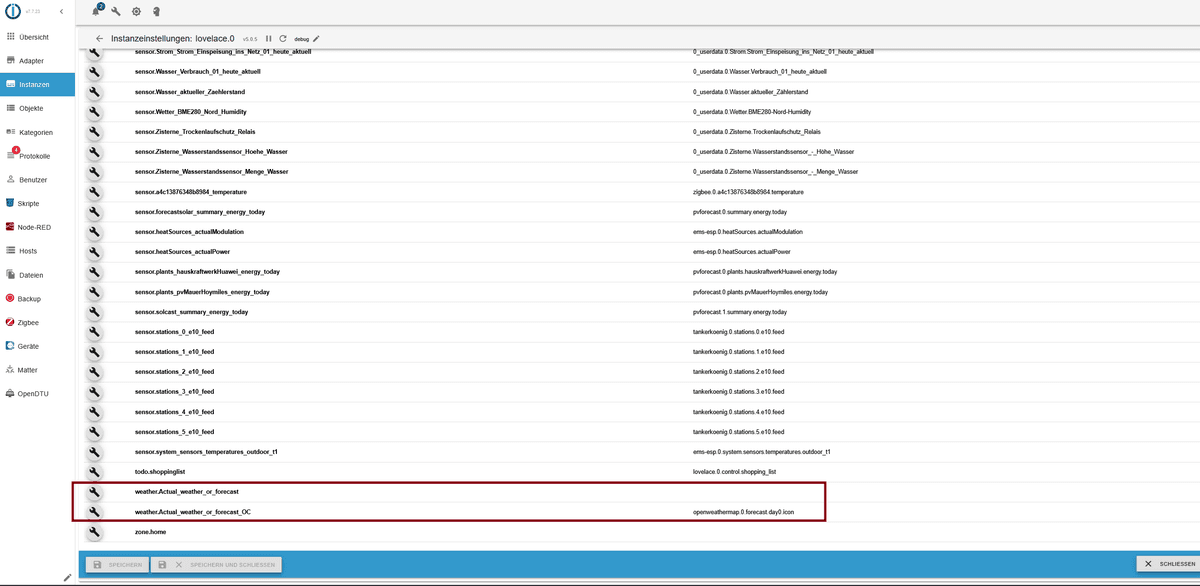This screenshot has width=1200, height=586.
Task: Open Matter in sidebar
Action: (37, 370)
